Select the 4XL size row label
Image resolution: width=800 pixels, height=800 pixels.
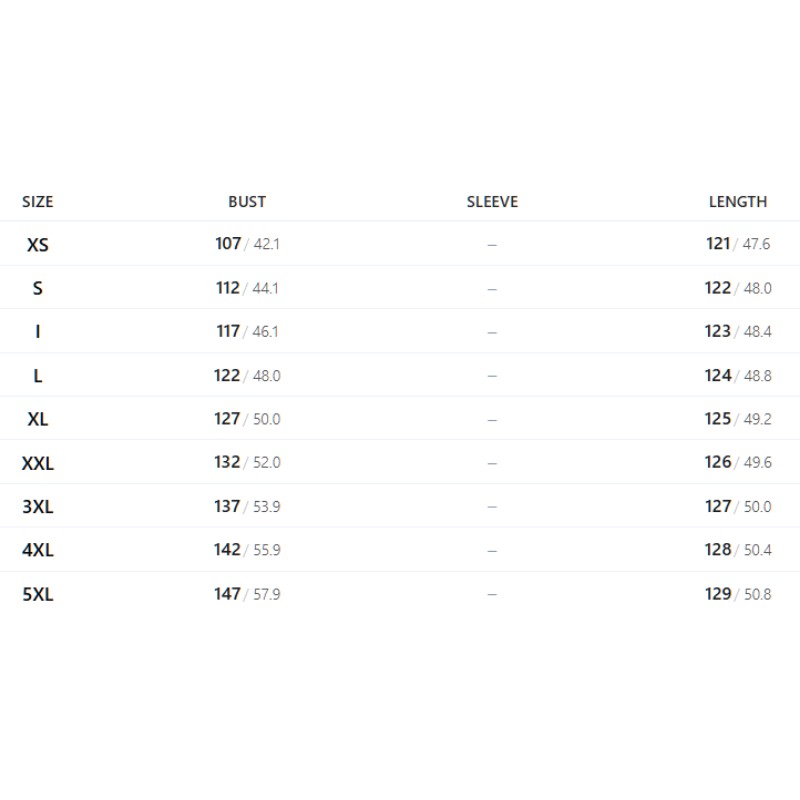(38, 550)
